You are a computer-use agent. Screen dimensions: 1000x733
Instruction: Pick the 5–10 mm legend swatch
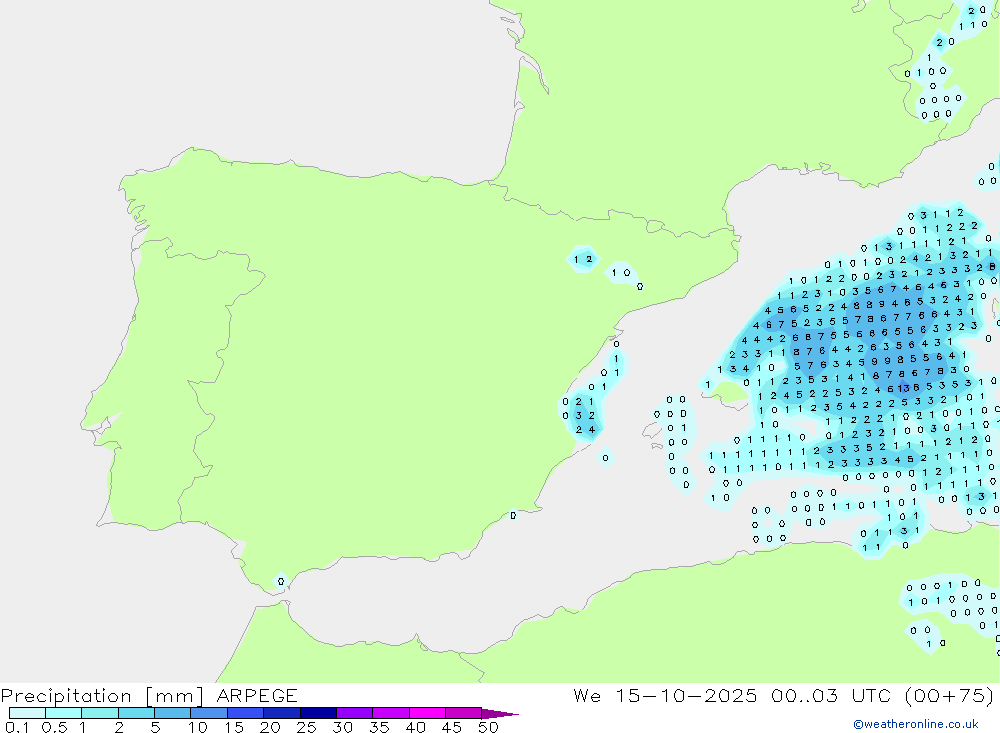click(x=172, y=713)
